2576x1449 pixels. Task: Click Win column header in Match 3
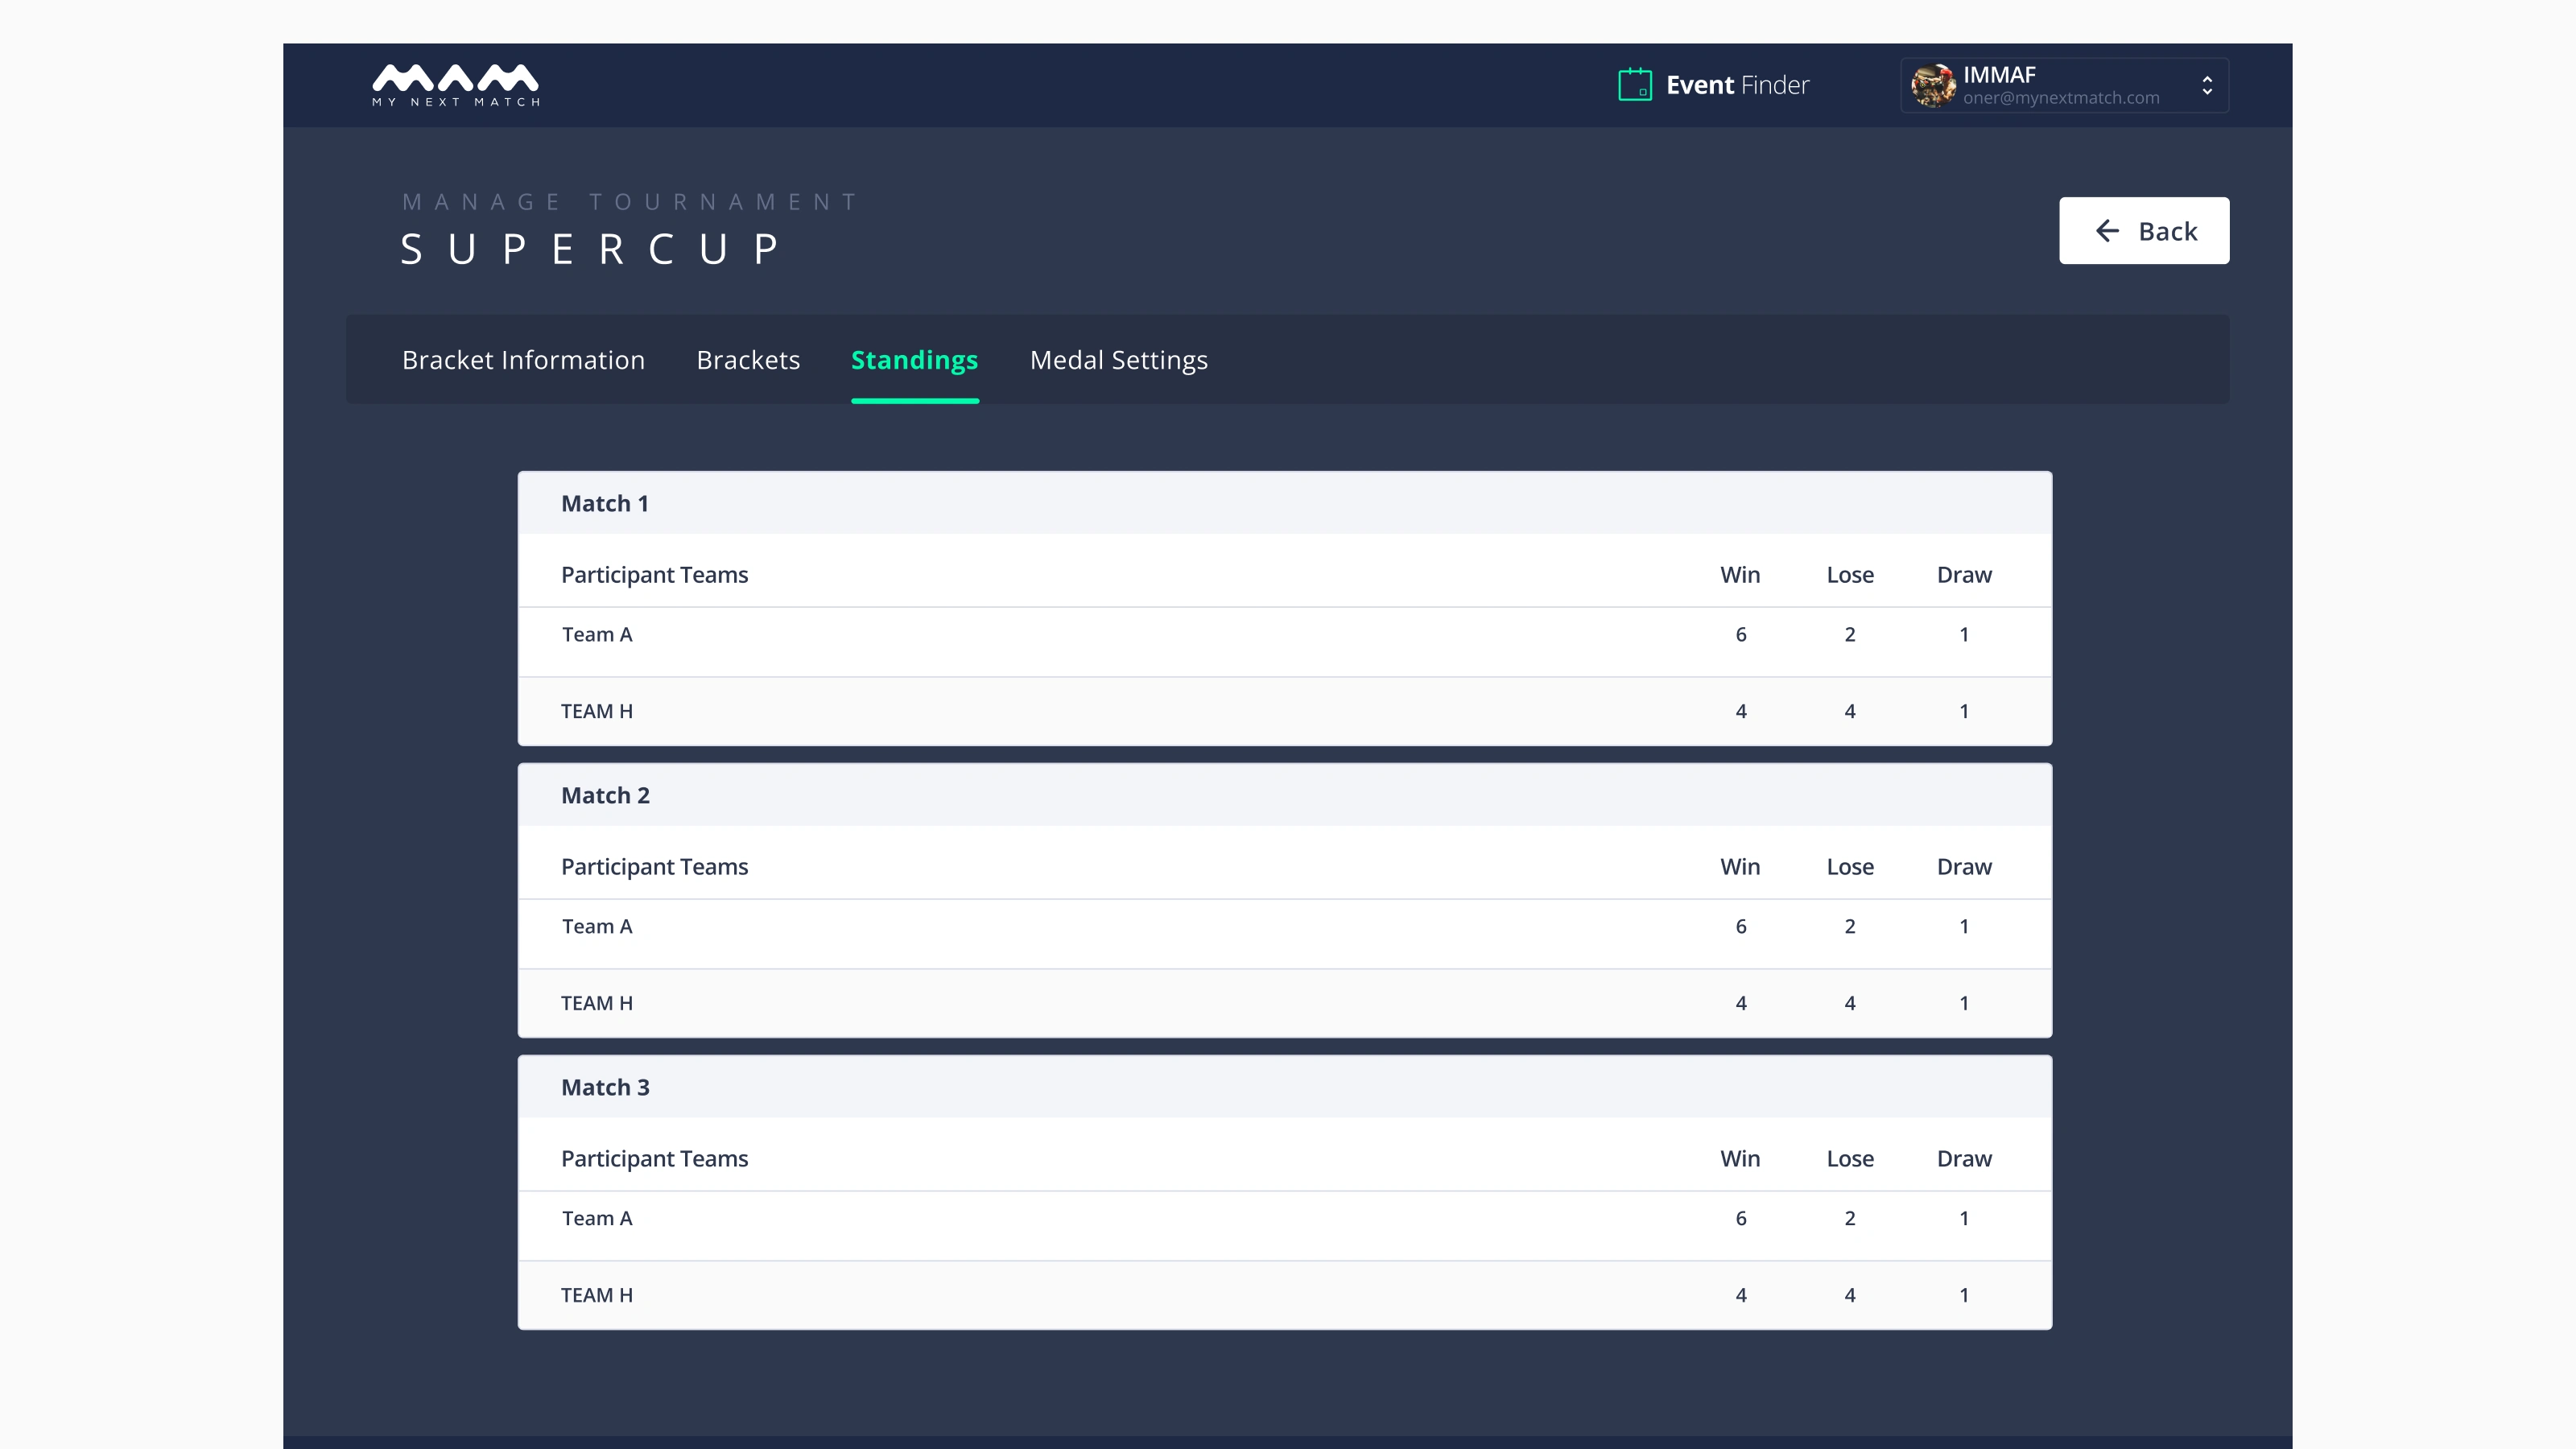pyautogui.click(x=1740, y=1159)
